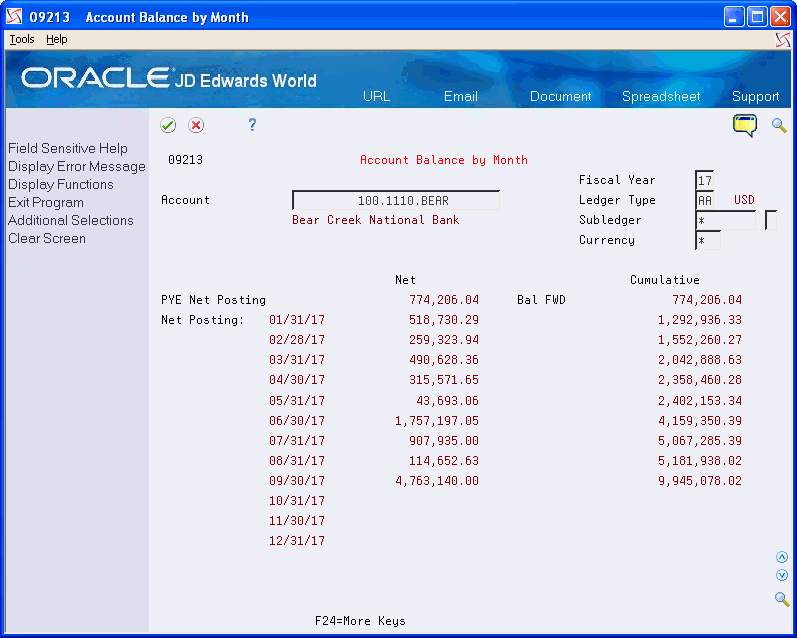Select Field Sensitive Help
Viewport: 797px width, 638px height.
coord(68,148)
